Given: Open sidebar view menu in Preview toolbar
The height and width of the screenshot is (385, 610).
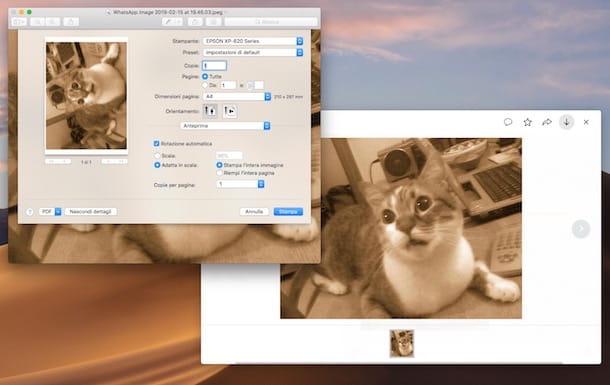Looking at the screenshot, I should pos(19,22).
